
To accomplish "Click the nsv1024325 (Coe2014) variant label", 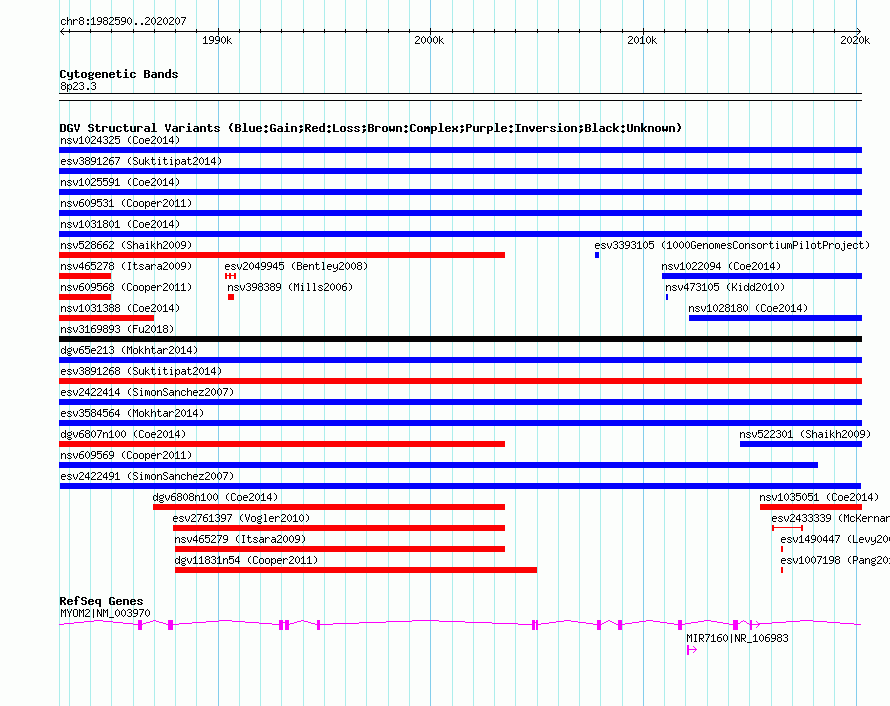I will click(120, 140).
